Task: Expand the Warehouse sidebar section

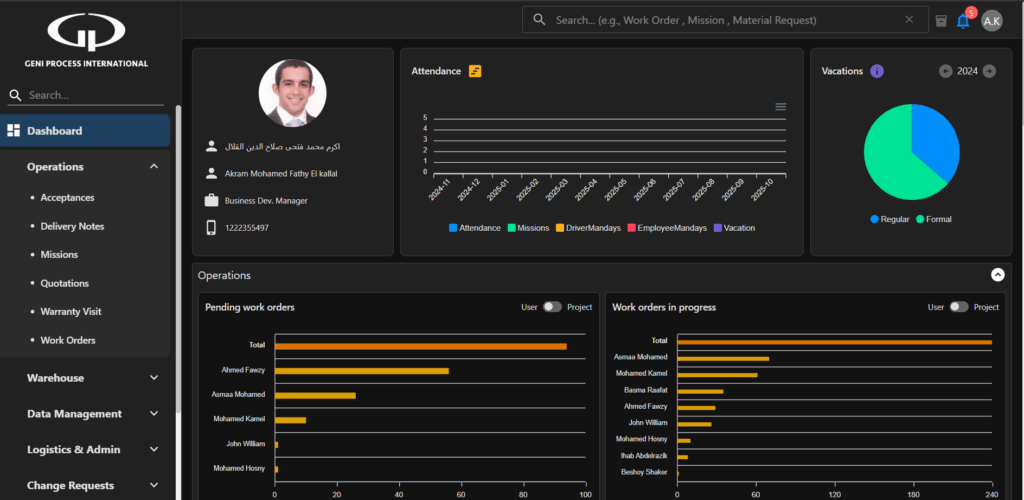Action: pyautogui.click(x=154, y=378)
